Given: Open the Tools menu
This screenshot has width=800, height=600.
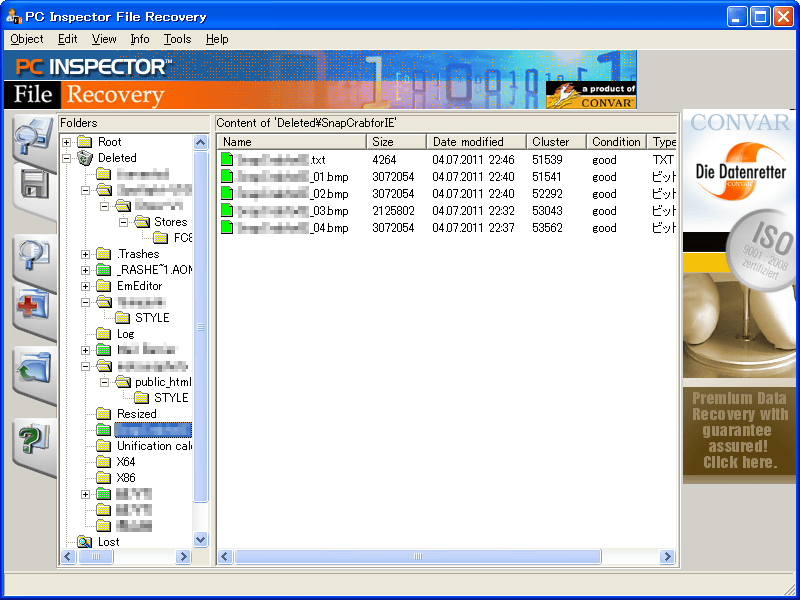Looking at the screenshot, I should [177, 39].
